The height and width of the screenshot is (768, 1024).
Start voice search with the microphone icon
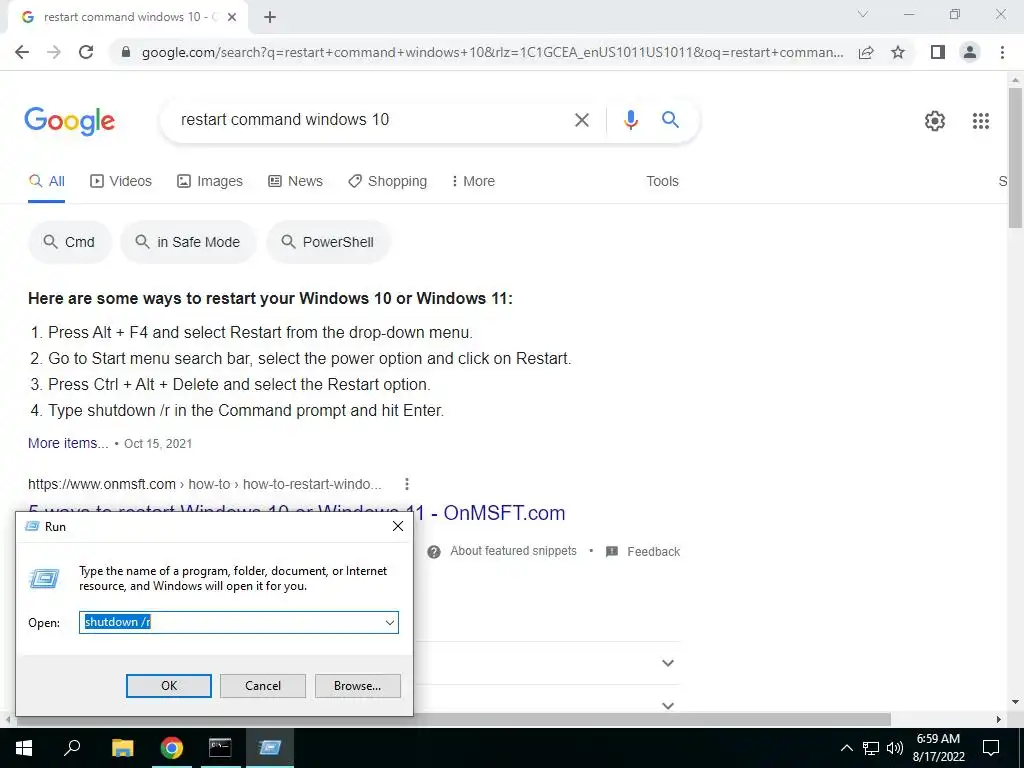(630, 120)
